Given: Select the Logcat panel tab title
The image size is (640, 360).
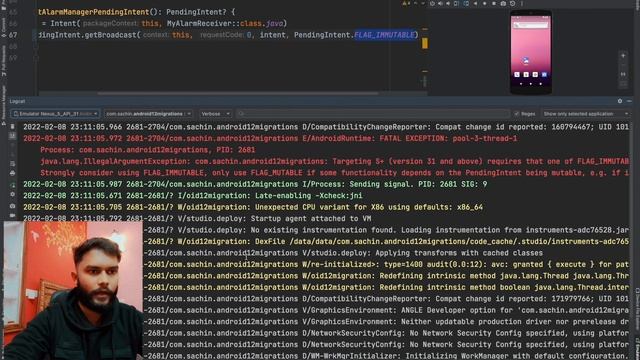Looking at the screenshot, I should coord(17,101).
